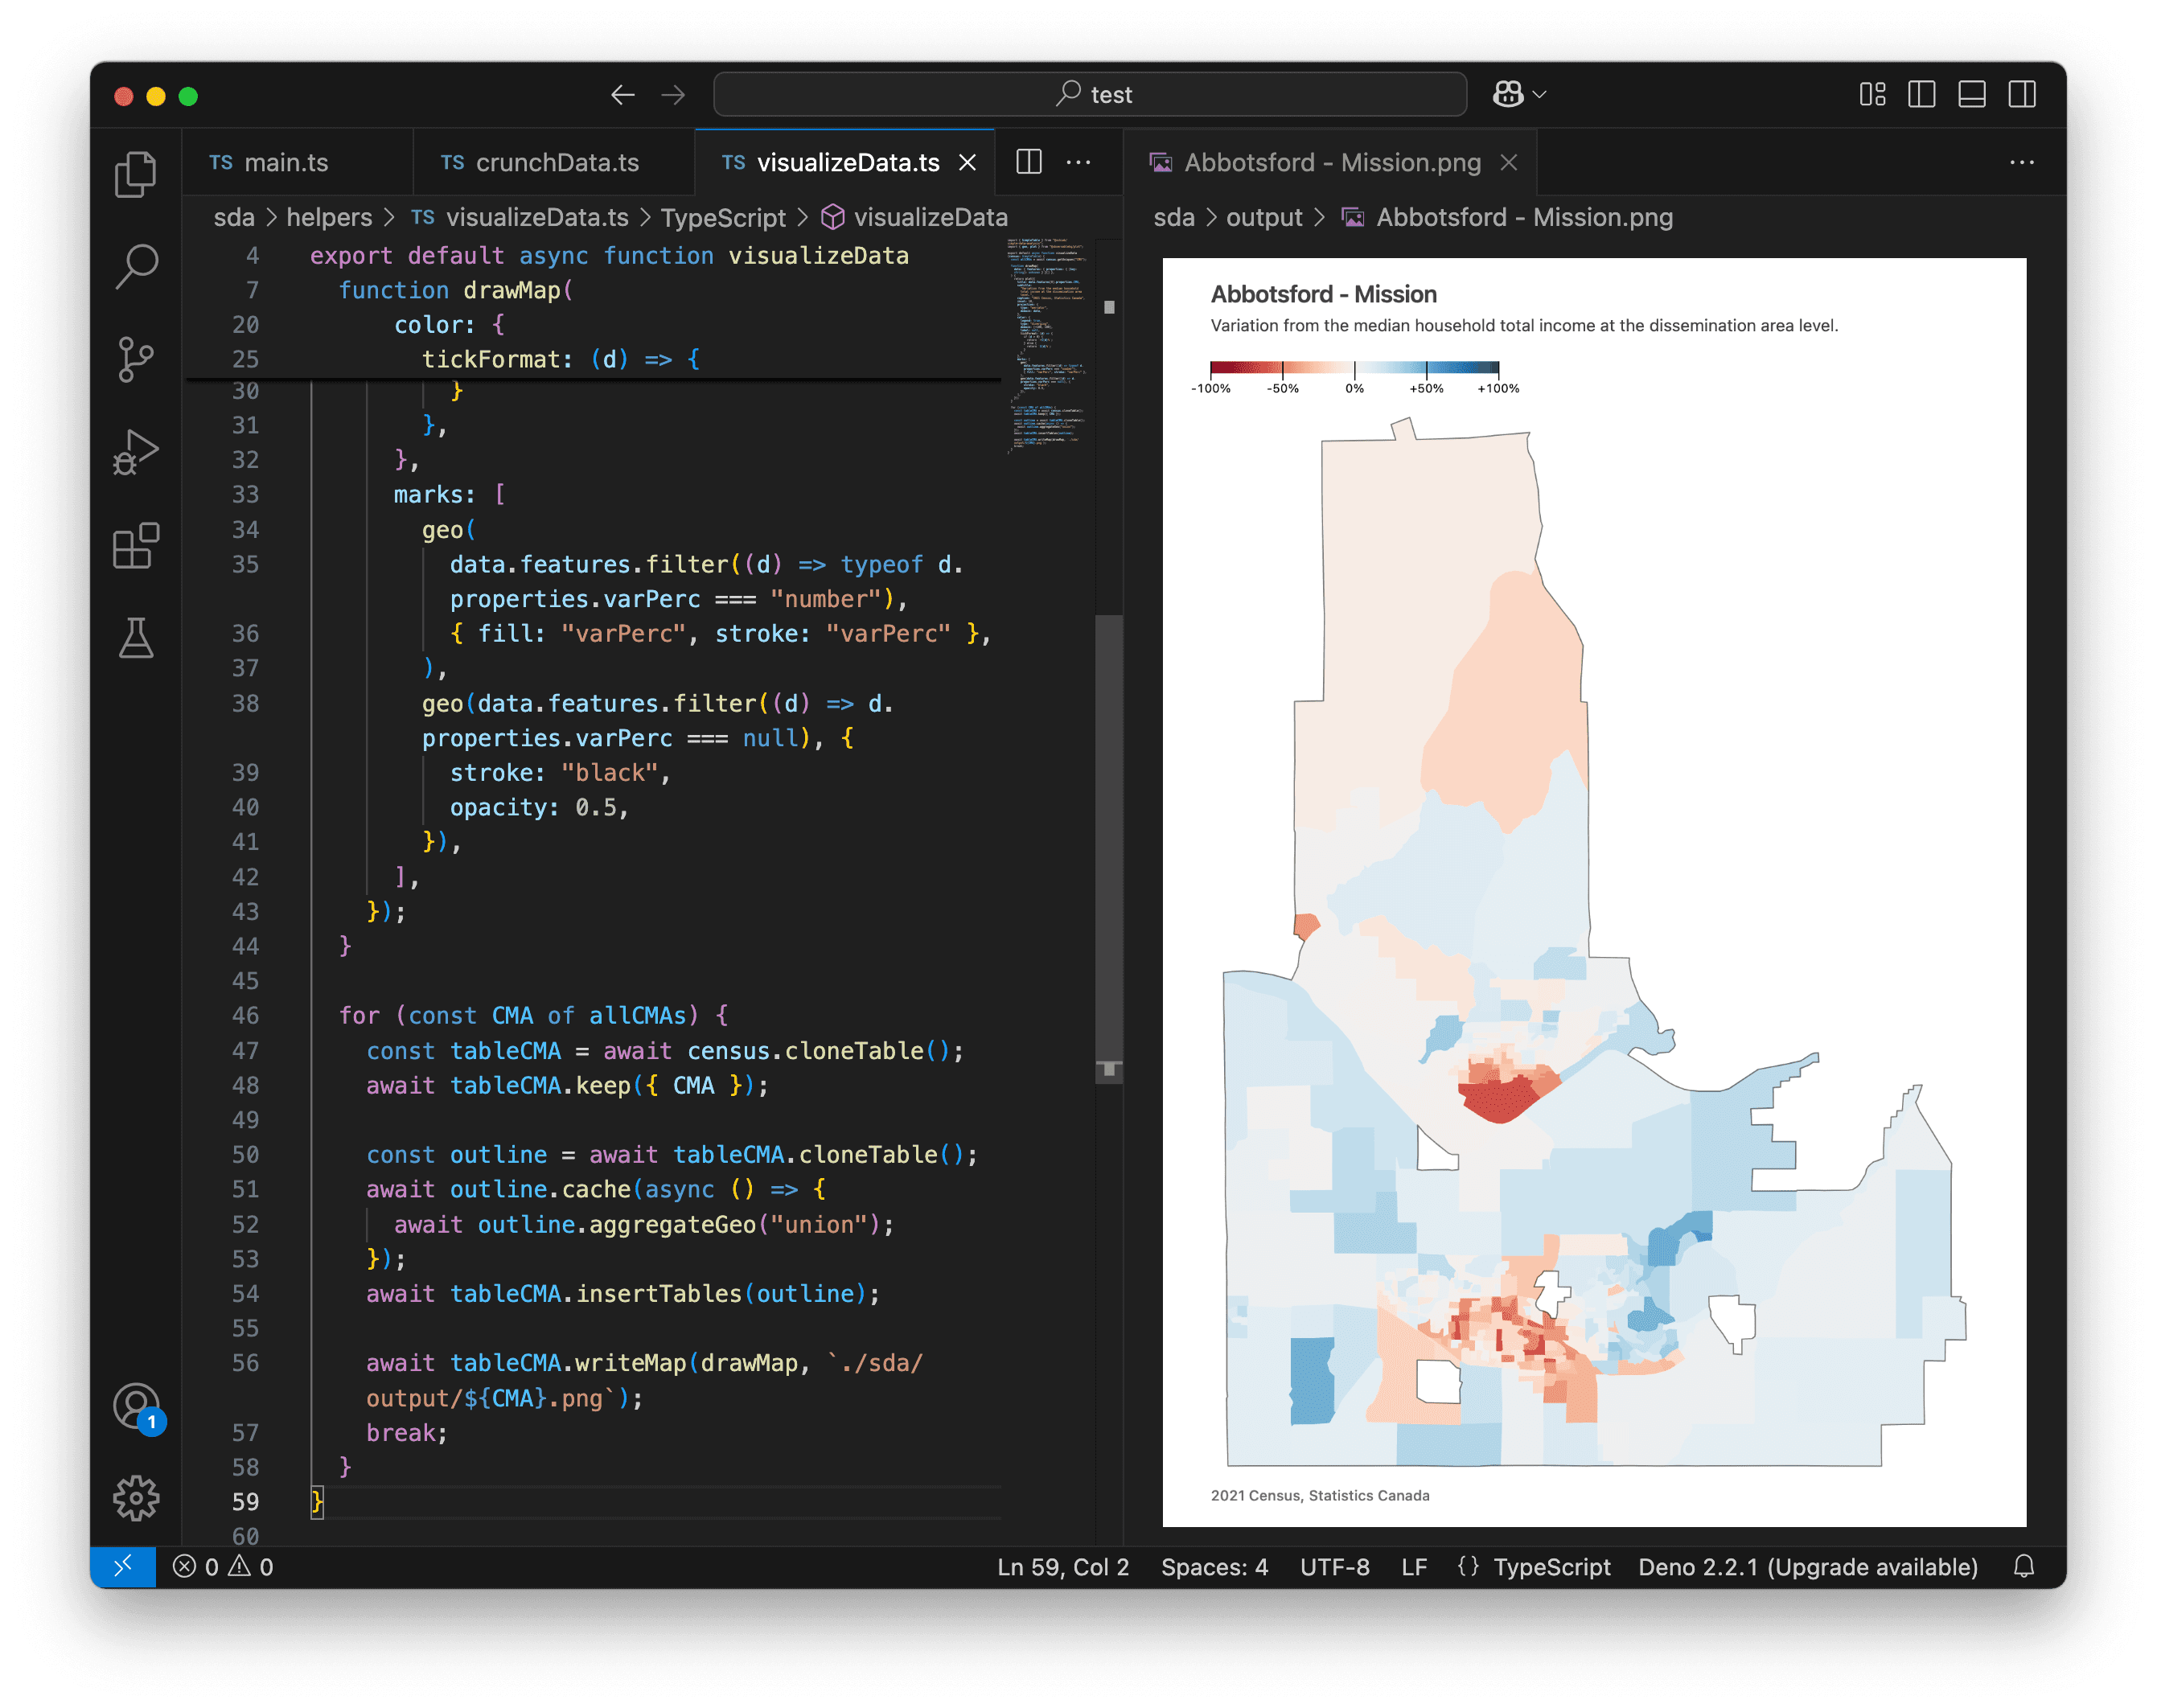The height and width of the screenshot is (1708, 2157).
Task: Open more actions for the code editor group
Action: pyautogui.click(x=1078, y=161)
